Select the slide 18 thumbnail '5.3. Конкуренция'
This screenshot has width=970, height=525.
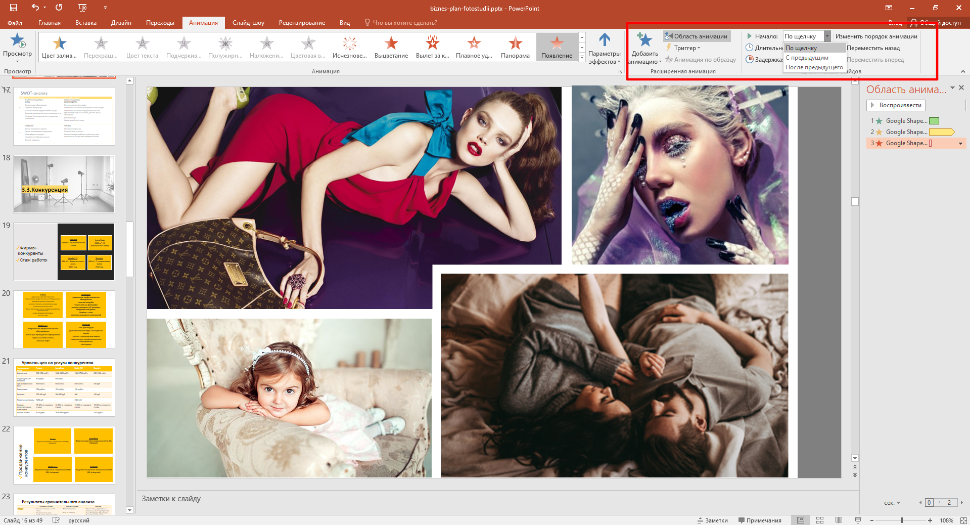coord(64,184)
